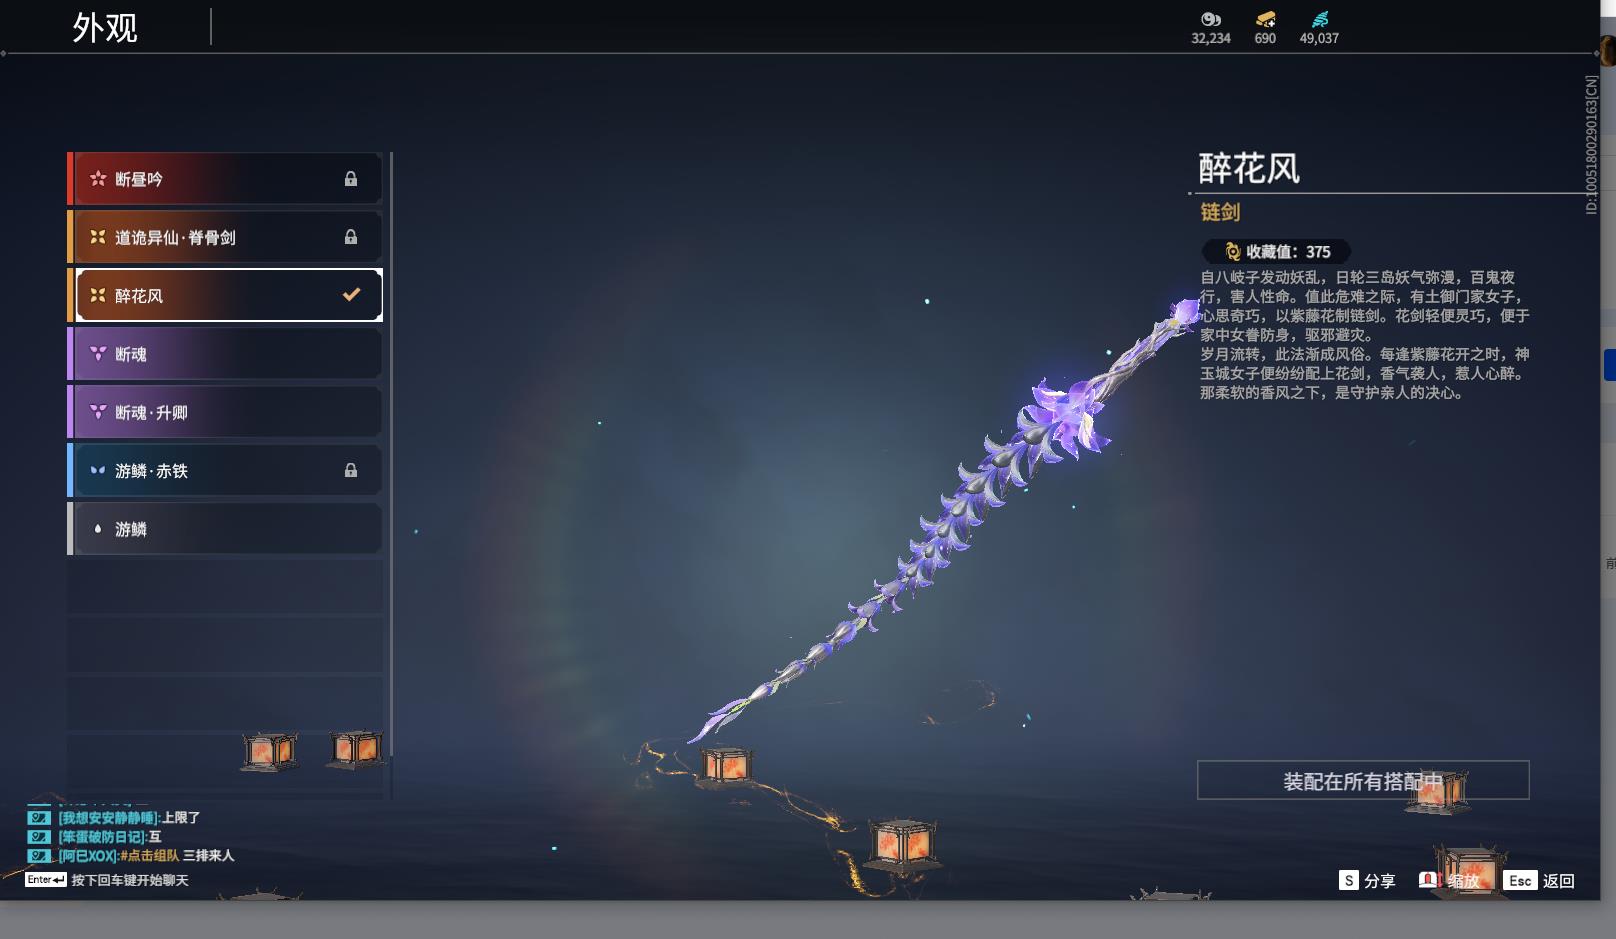
Task: Open player name [我想安安静静睡] in chat
Action: coord(109,818)
